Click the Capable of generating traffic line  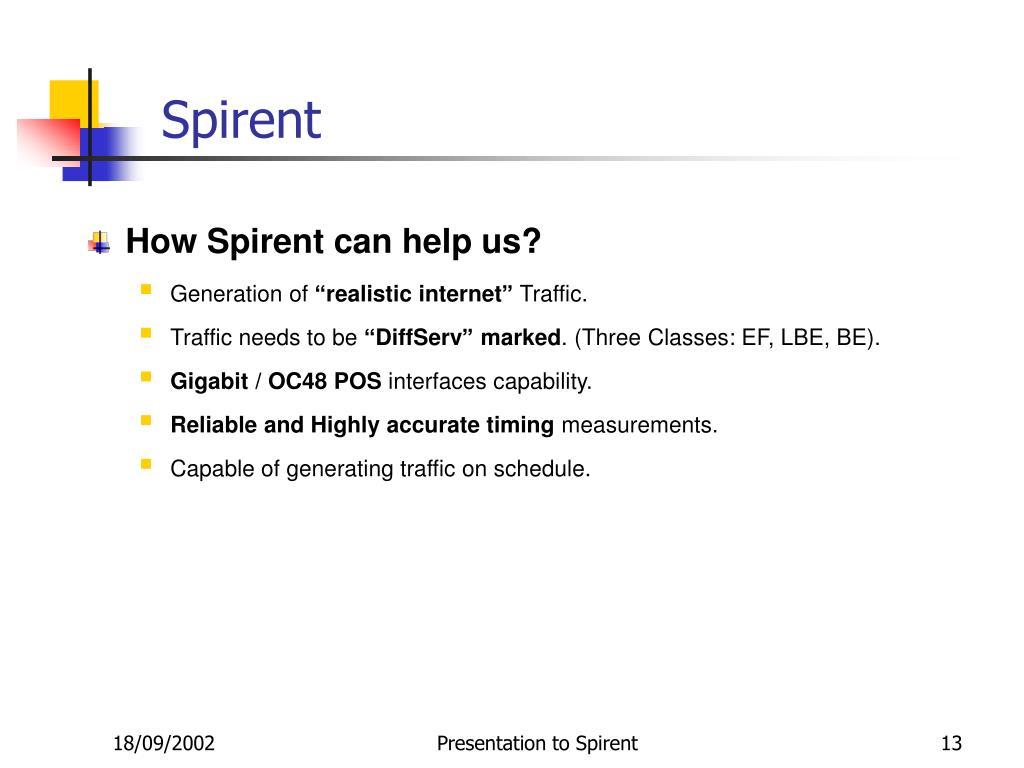380,469
